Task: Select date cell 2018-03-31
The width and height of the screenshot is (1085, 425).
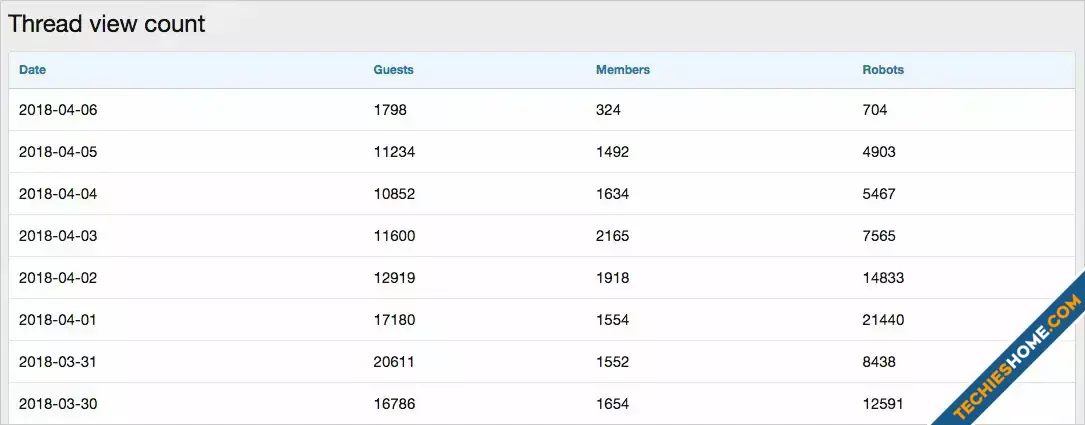Action: coord(58,362)
